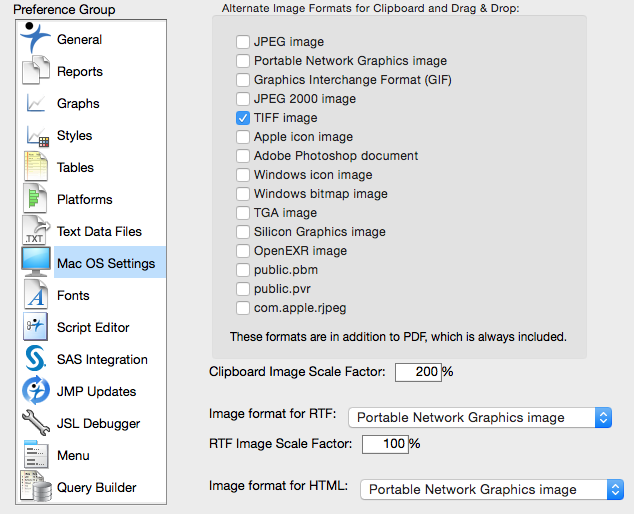The width and height of the screenshot is (634, 514).
Task: Toggle the Adobe Photoshop document checkbox
Action: click(x=243, y=156)
